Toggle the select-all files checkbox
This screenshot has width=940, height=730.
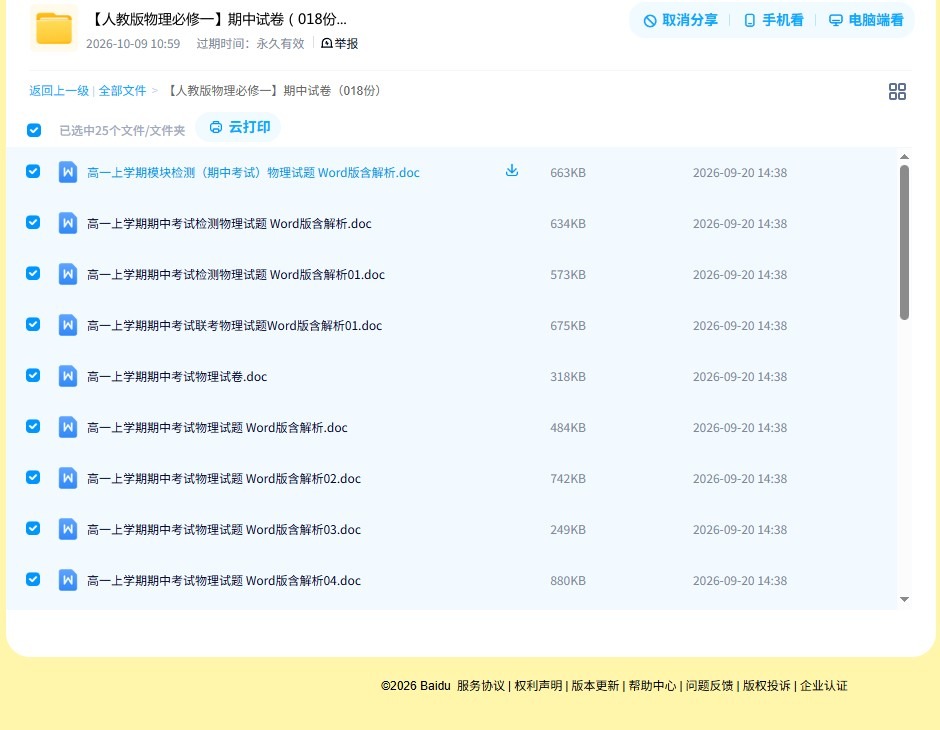click(x=34, y=130)
